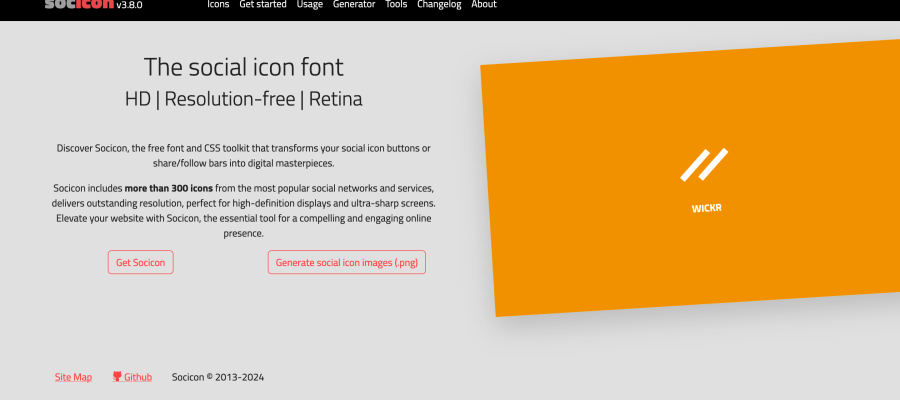
Task: Click the WICKR label on orange card
Action: (x=707, y=208)
